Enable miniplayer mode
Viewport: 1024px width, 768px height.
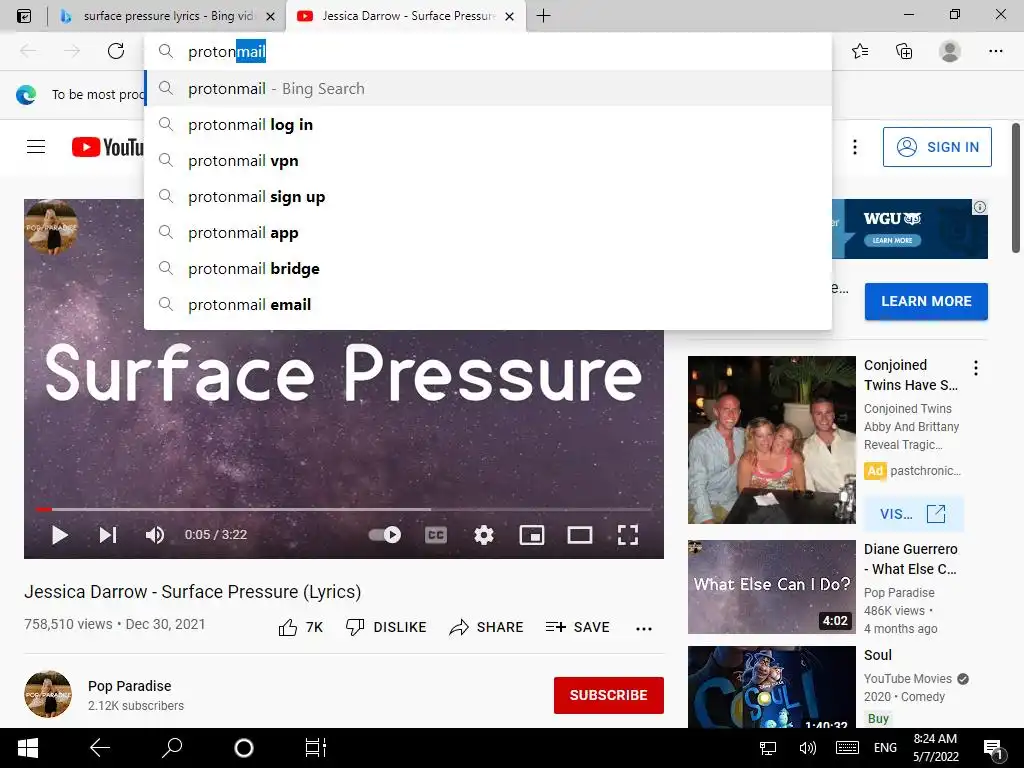coord(532,536)
